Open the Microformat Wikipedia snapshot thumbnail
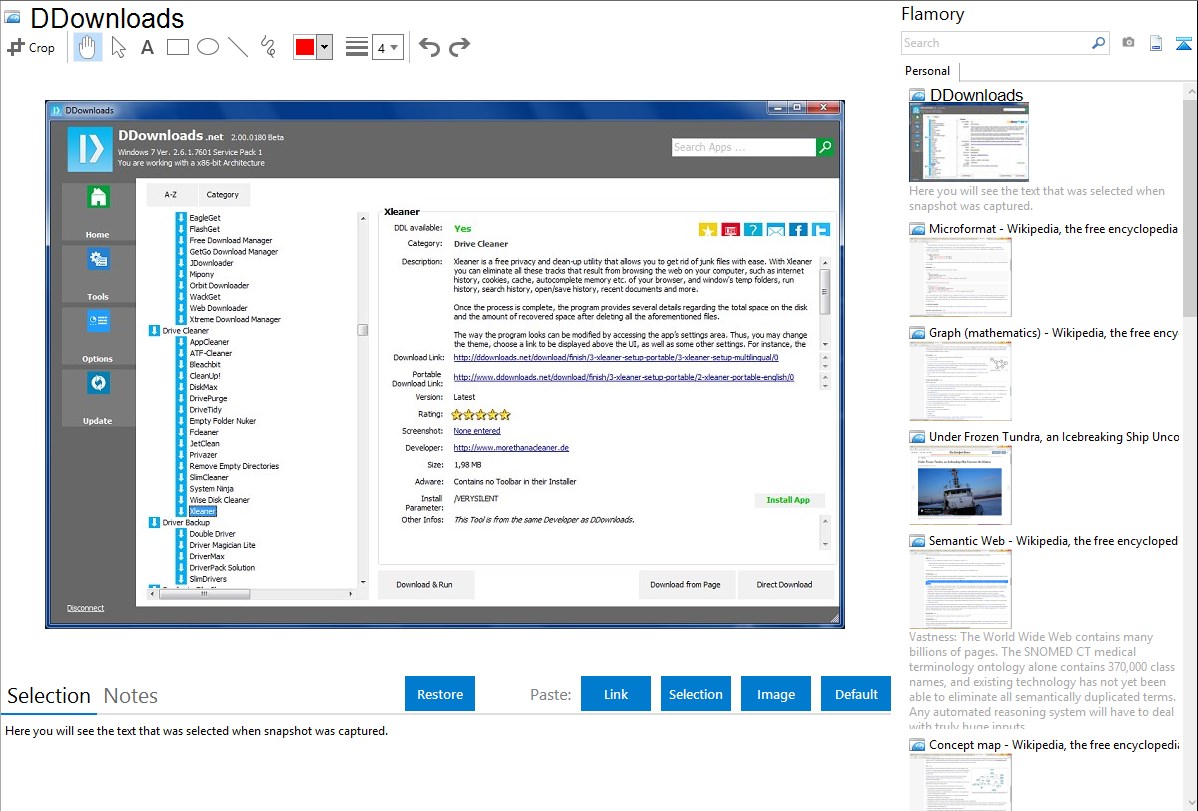The height and width of the screenshot is (811, 1198). [x=960, y=277]
